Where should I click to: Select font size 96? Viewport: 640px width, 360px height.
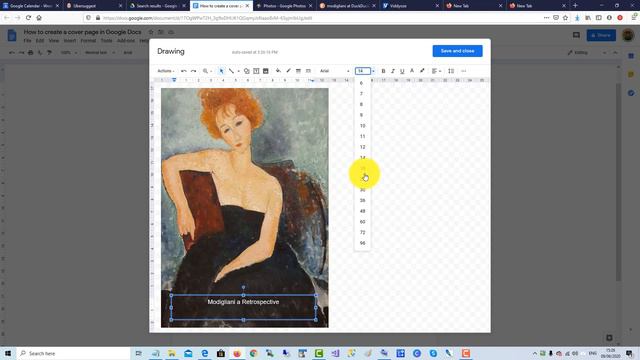(x=362, y=243)
